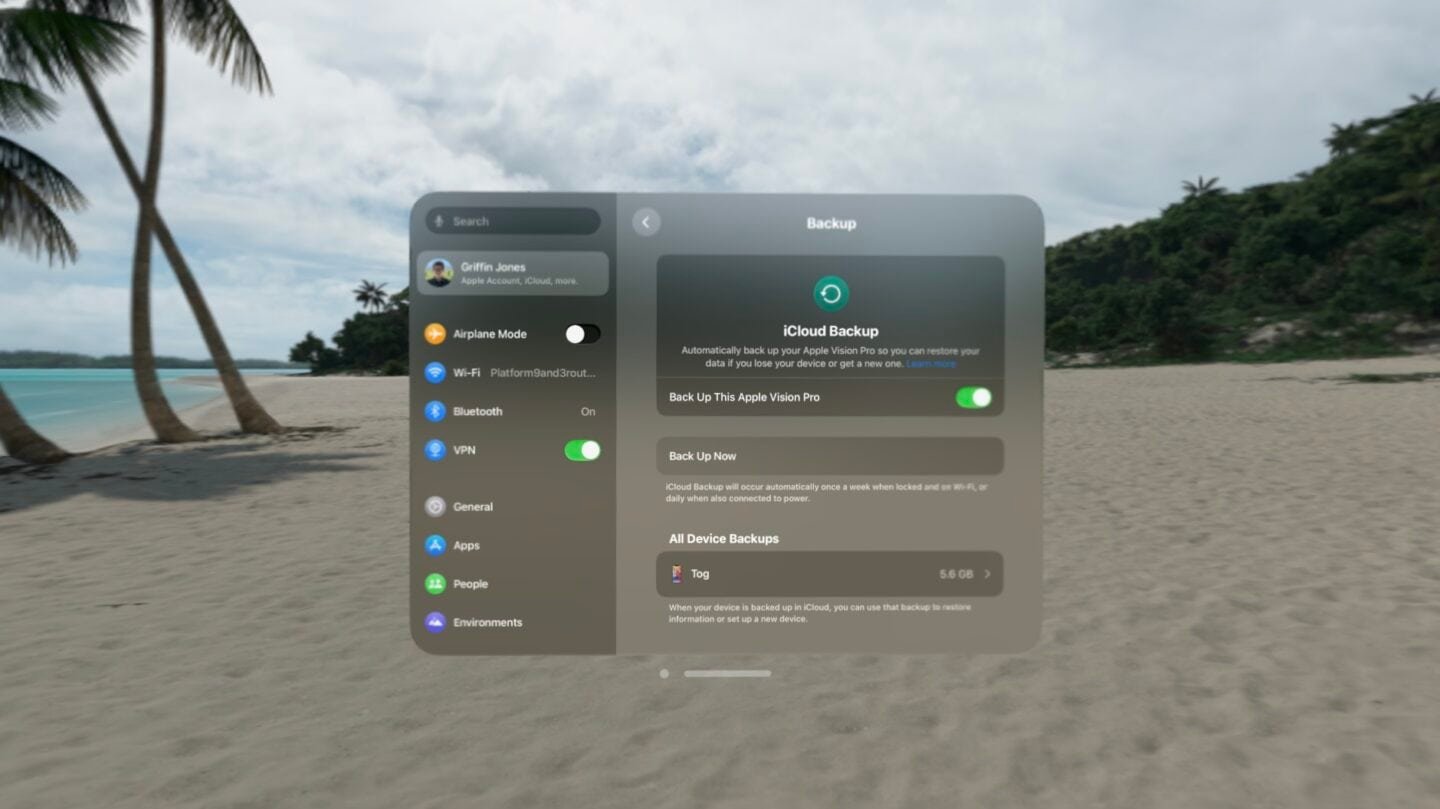
Task: Open General settings
Action: pyautogui.click(x=512, y=507)
